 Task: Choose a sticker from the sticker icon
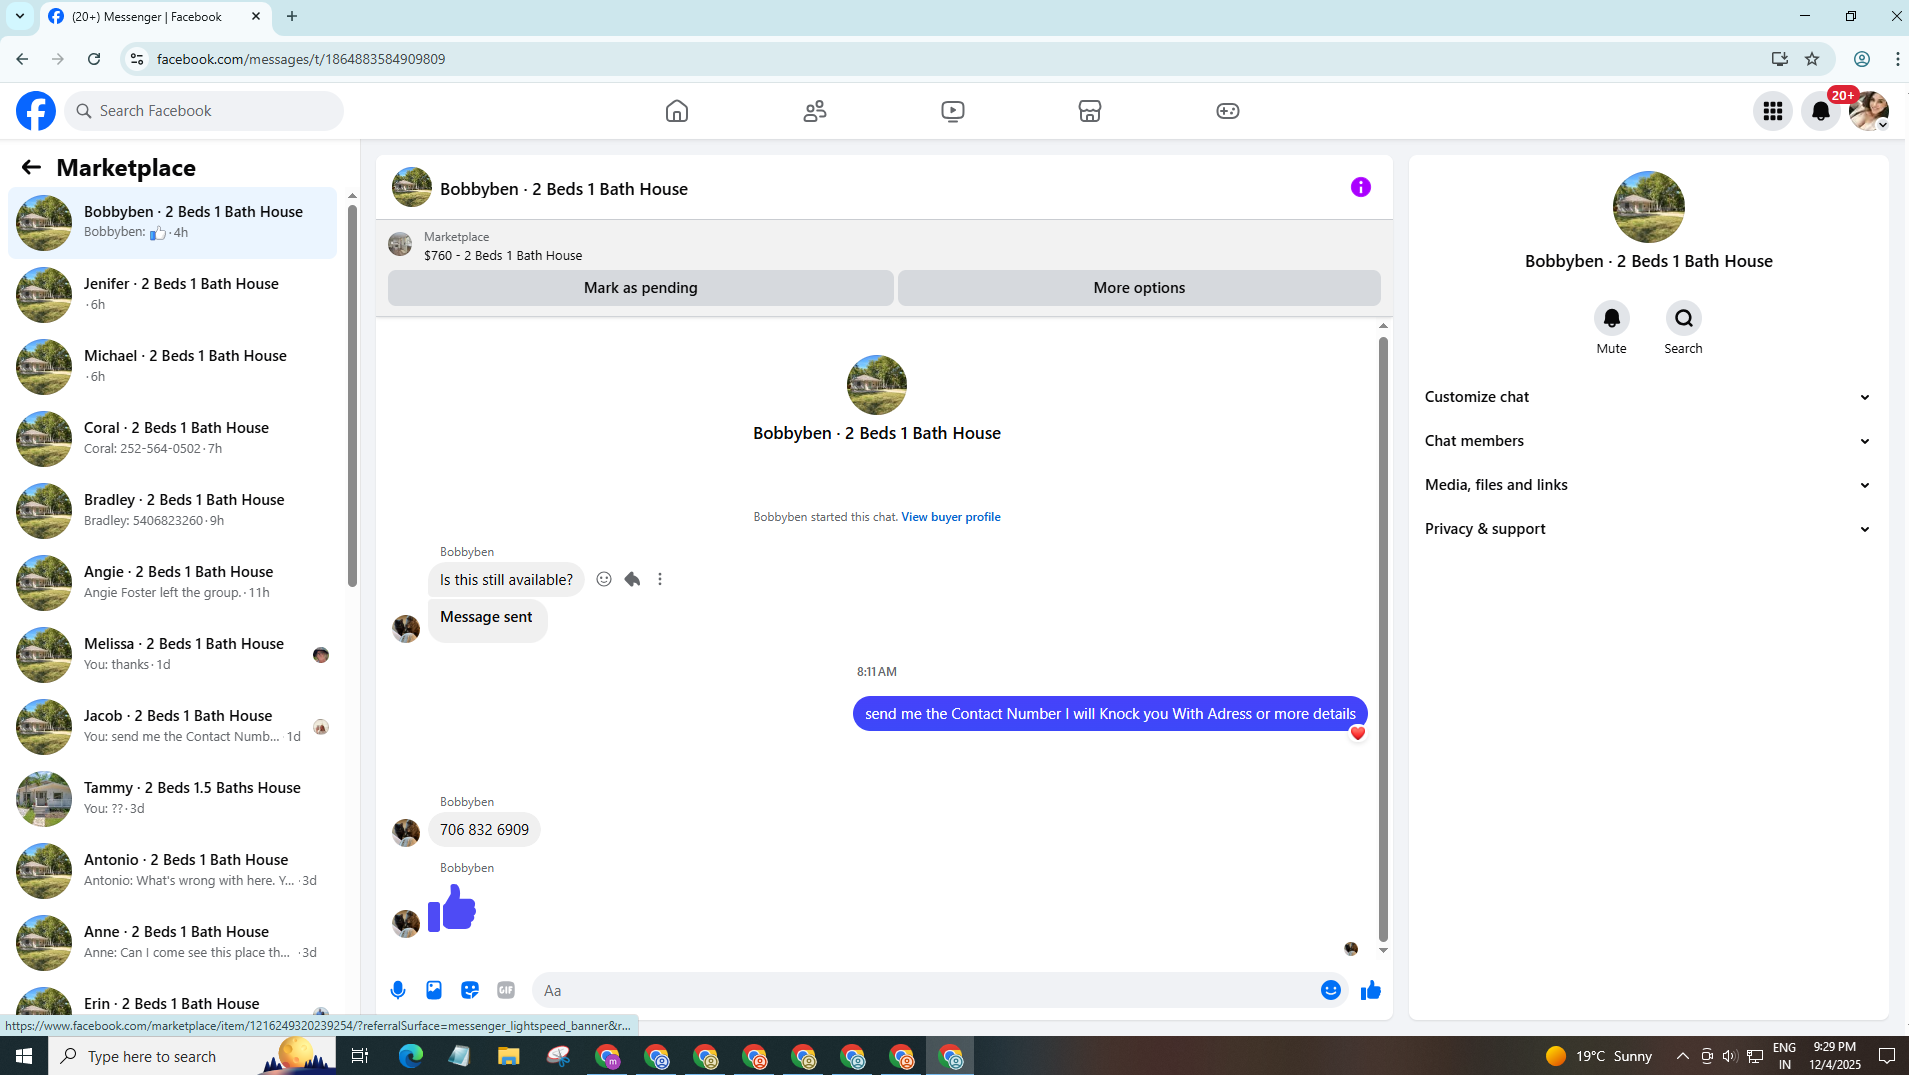click(470, 990)
